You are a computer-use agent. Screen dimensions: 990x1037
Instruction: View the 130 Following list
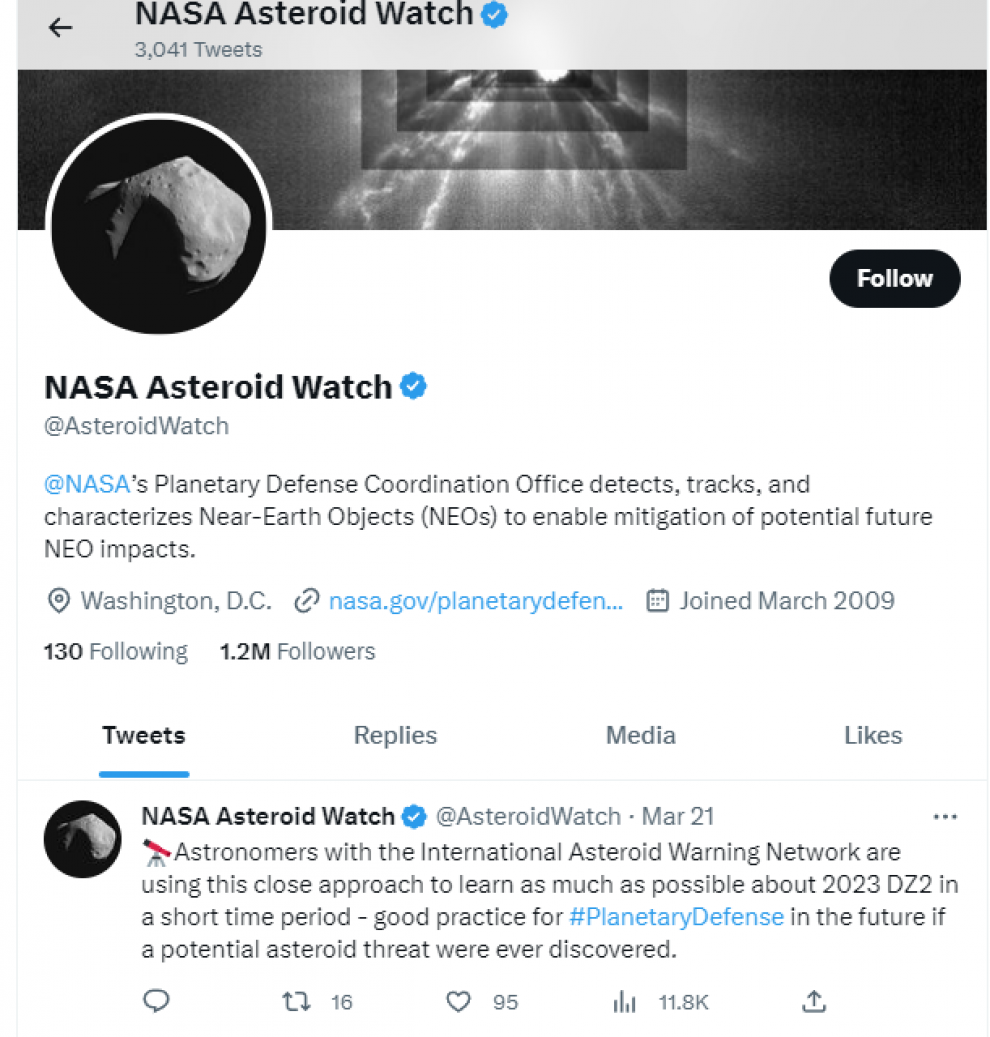point(116,651)
